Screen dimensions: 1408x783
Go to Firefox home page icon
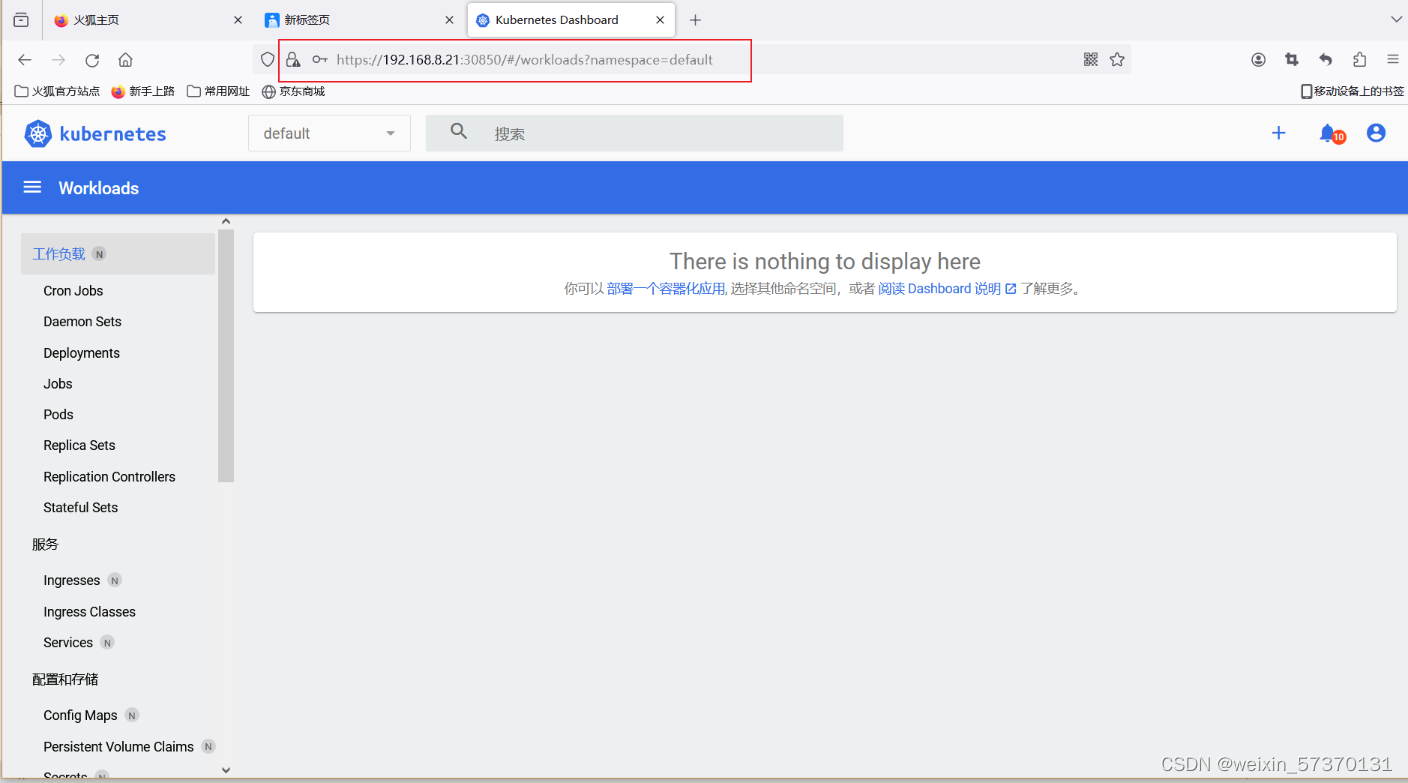pyautogui.click(x=125, y=60)
